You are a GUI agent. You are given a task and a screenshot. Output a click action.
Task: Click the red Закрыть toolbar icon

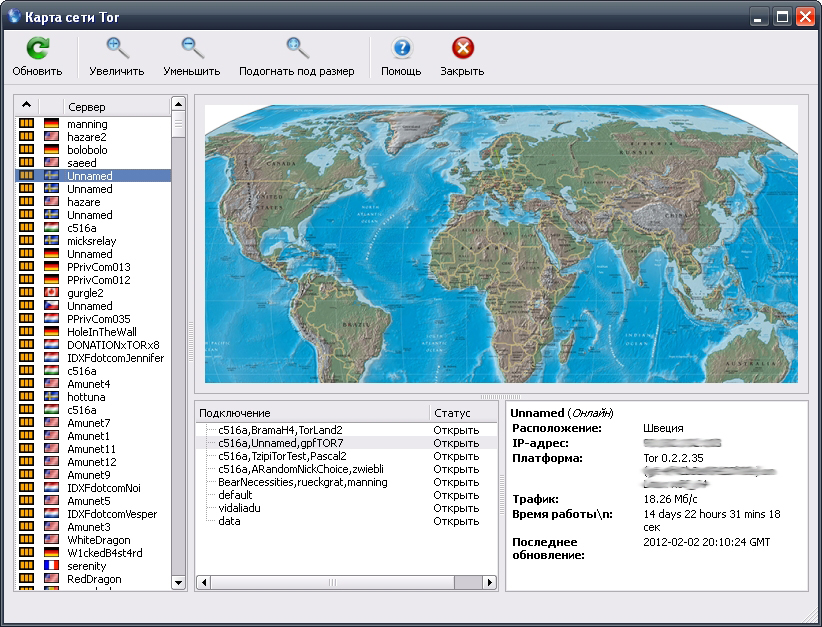462,48
